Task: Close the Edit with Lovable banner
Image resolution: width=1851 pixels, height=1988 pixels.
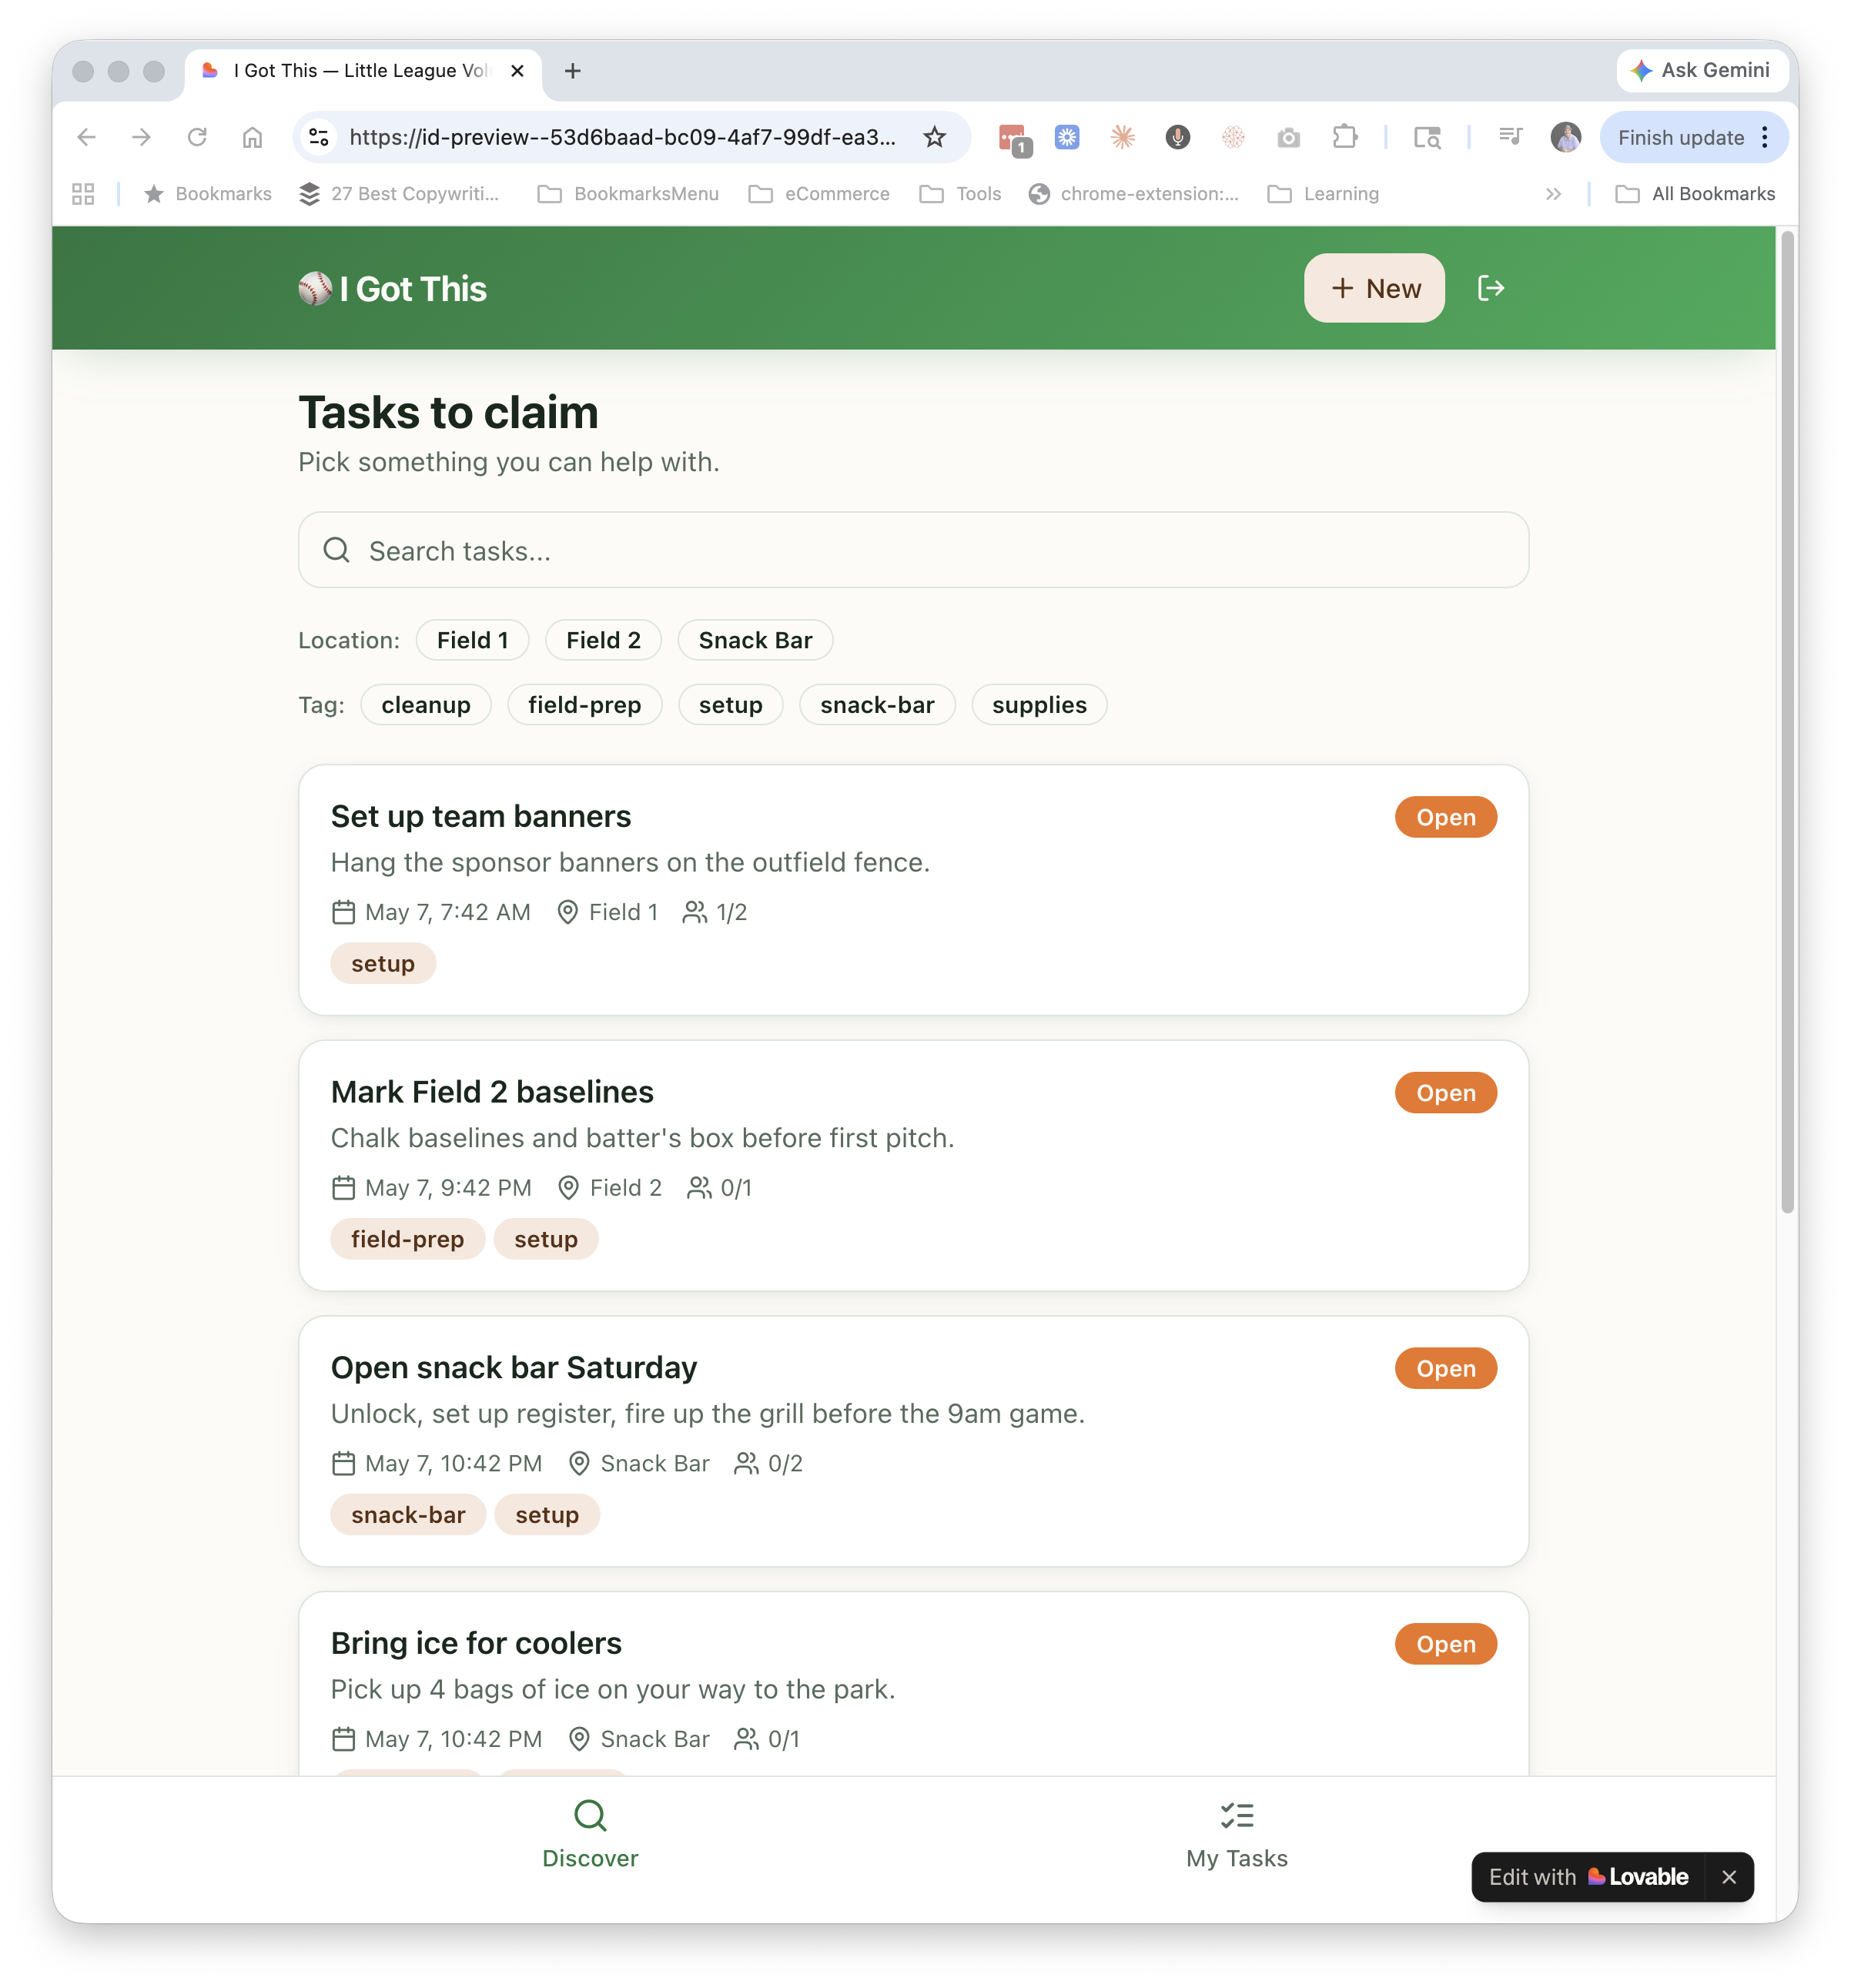Action: click(x=1729, y=1877)
